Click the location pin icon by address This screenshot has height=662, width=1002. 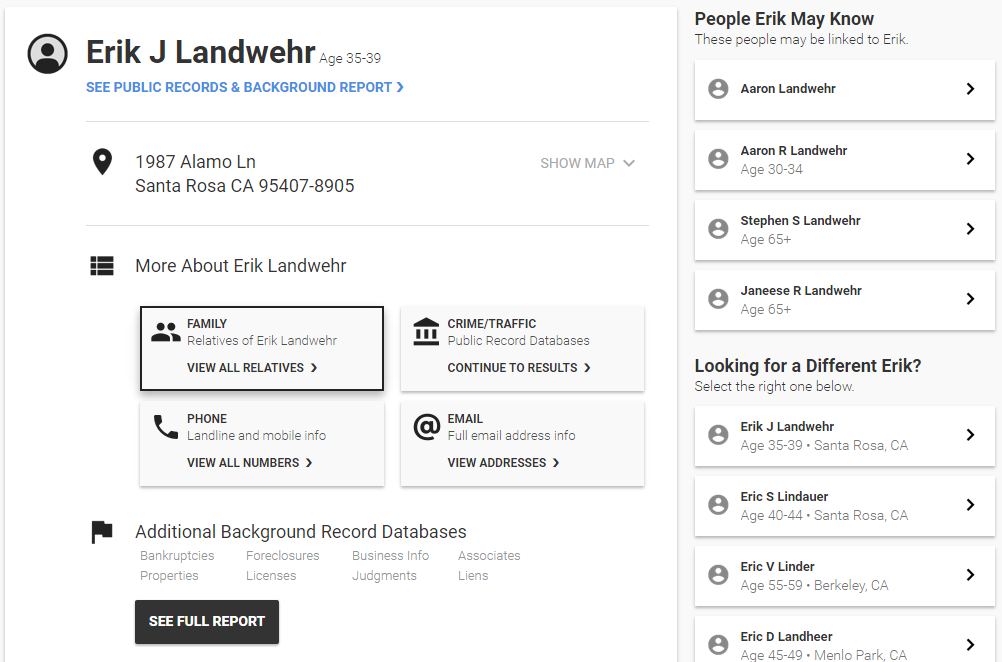click(102, 162)
